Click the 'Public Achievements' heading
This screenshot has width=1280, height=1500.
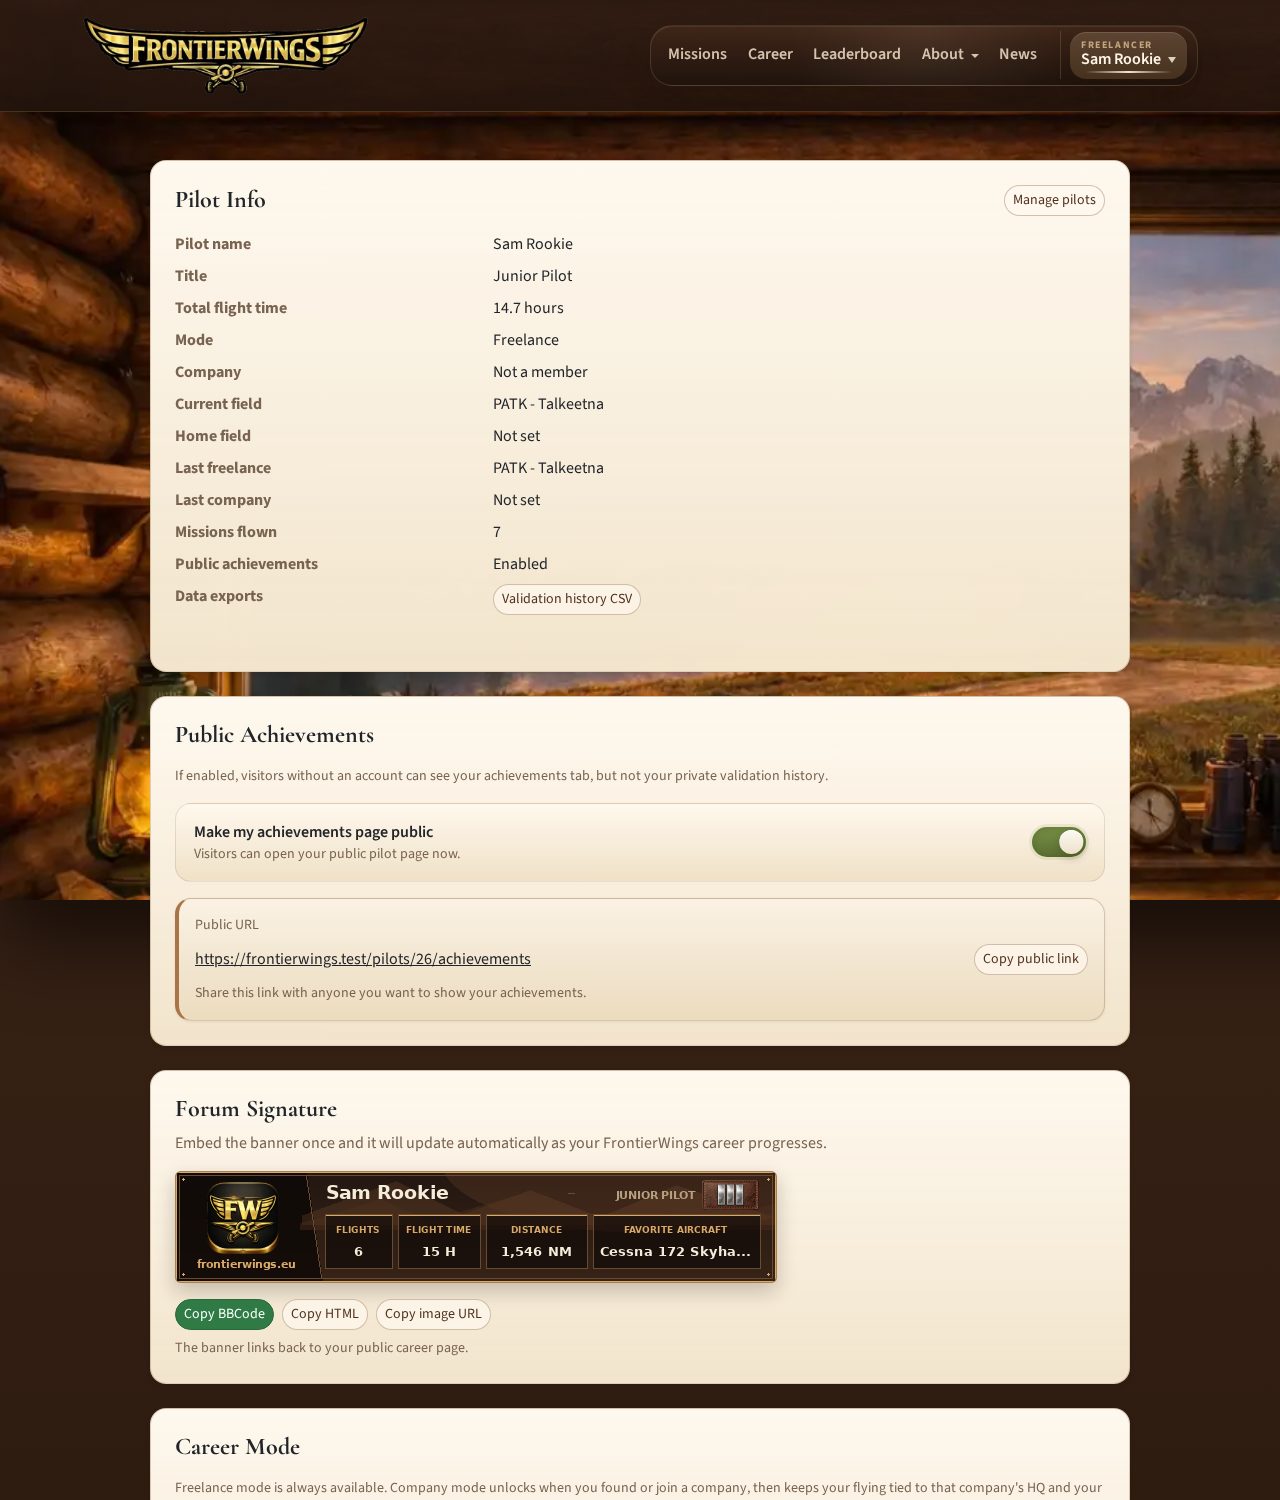(274, 735)
